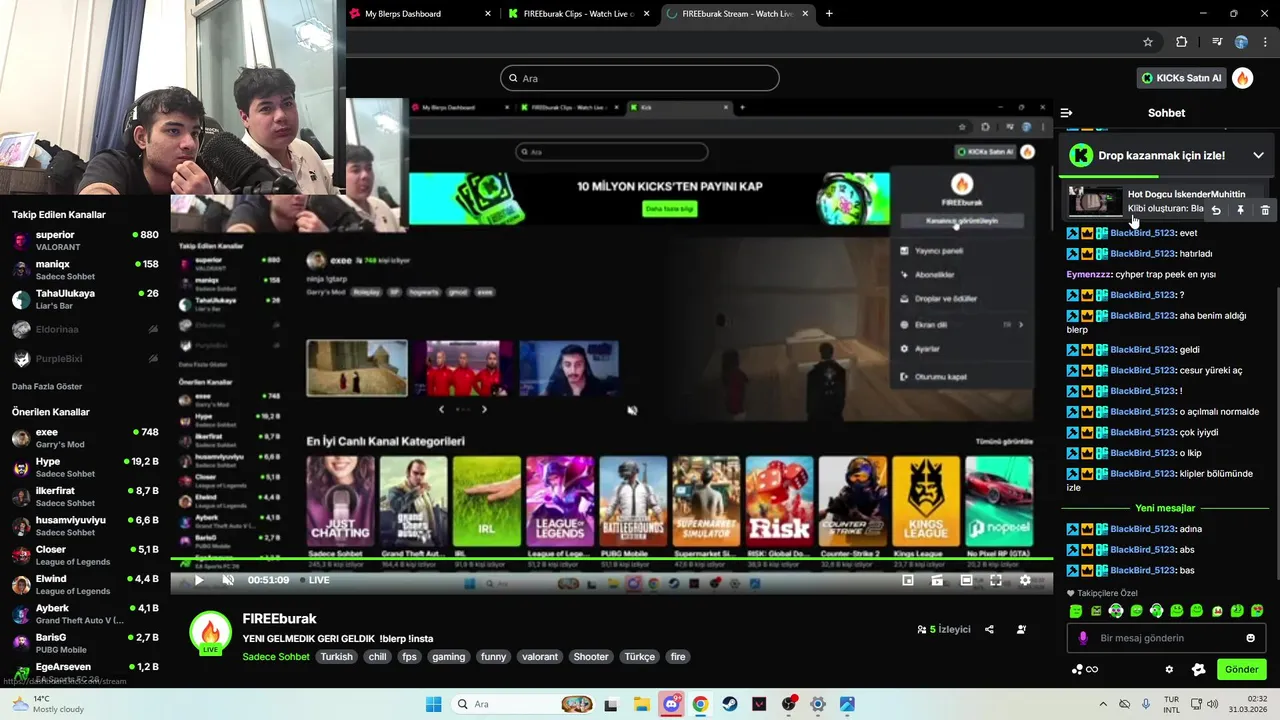Open Windows Start menu
This screenshot has height=720, width=1280.
click(433, 704)
